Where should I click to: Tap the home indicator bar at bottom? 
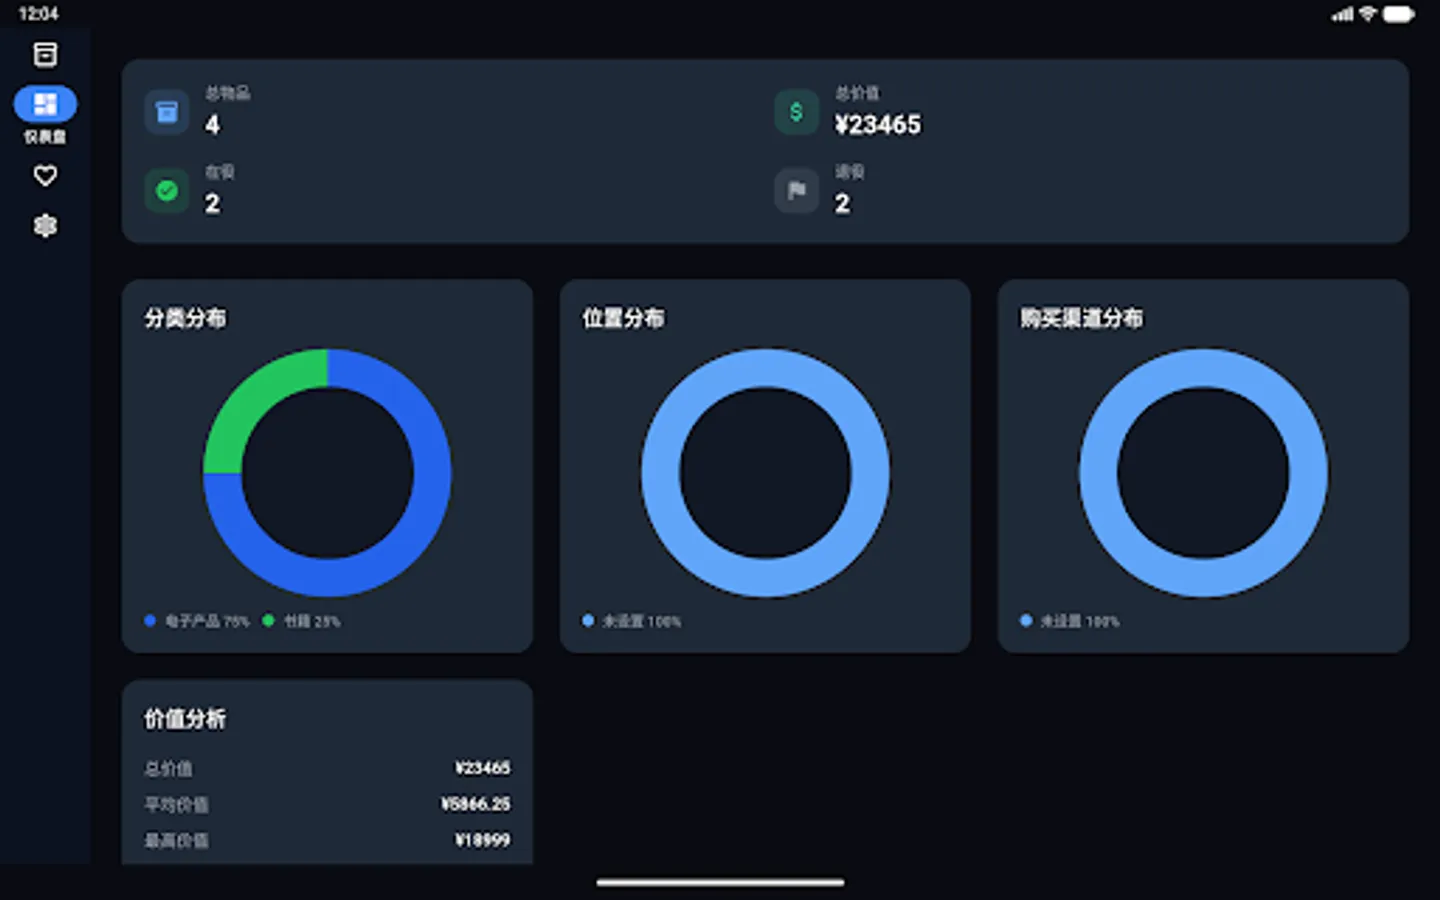pyautogui.click(x=719, y=882)
